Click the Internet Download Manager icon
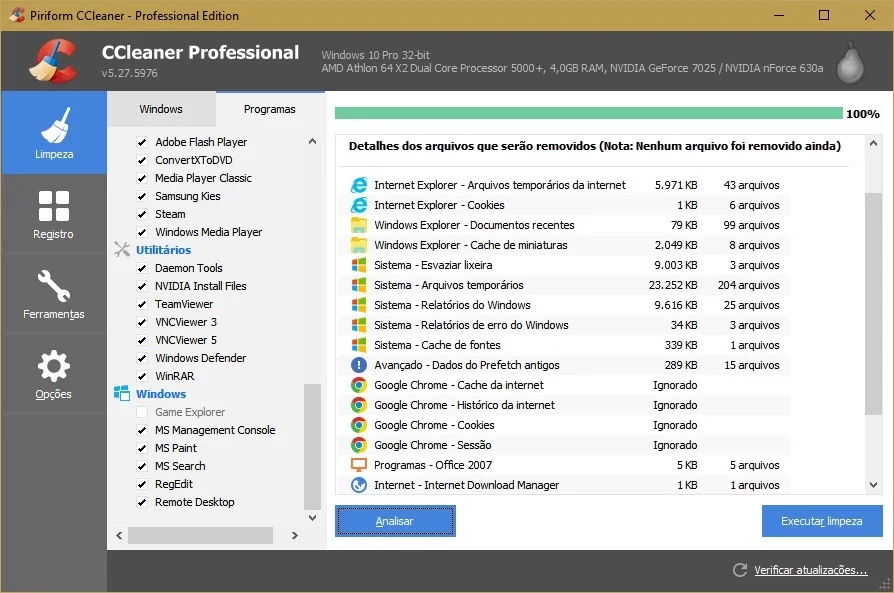 [x=359, y=485]
